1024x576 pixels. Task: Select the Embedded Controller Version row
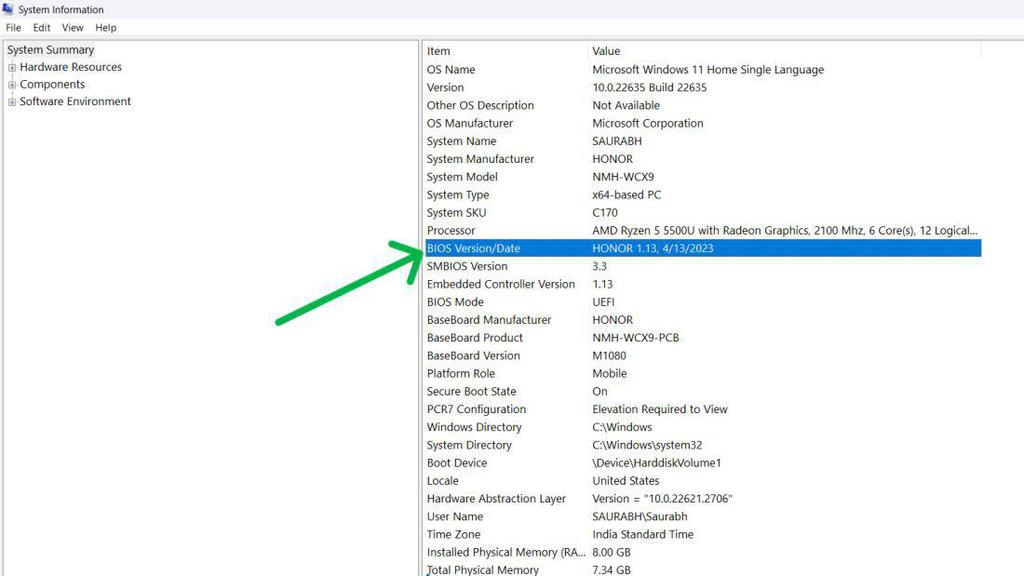pos(703,284)
